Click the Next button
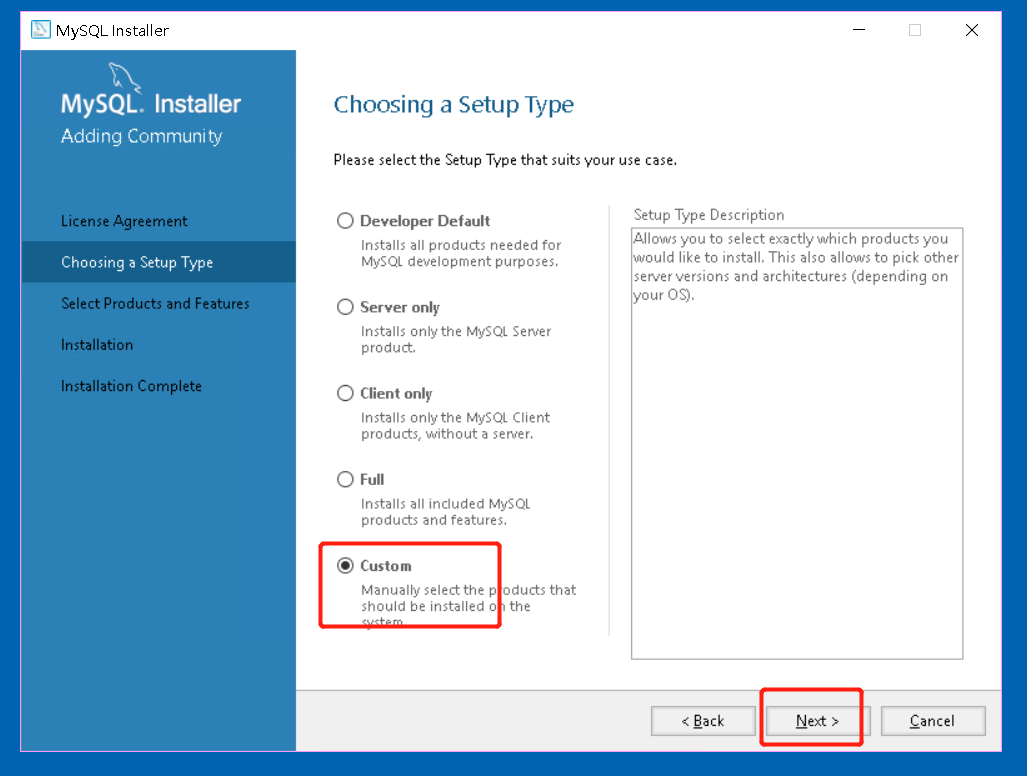1027x776 pixels. [x=817, y=721]
